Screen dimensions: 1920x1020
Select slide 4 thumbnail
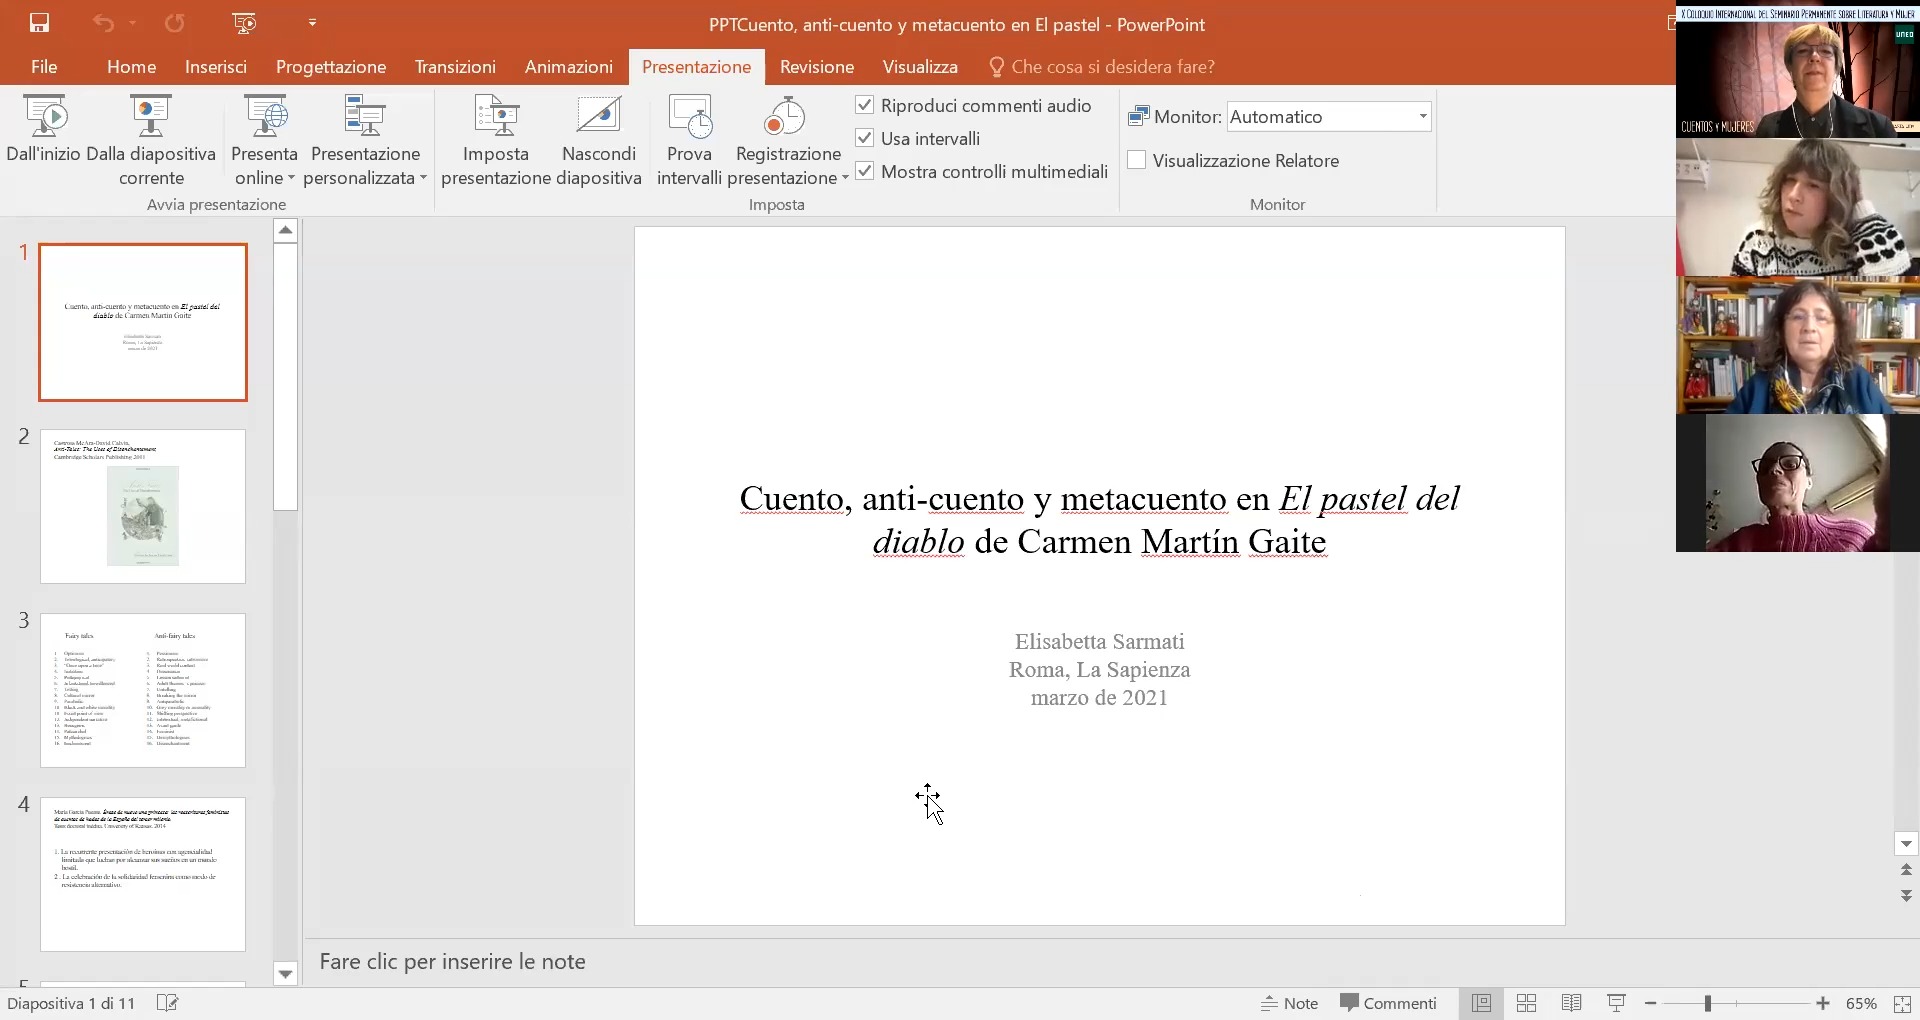coord(143,874)
